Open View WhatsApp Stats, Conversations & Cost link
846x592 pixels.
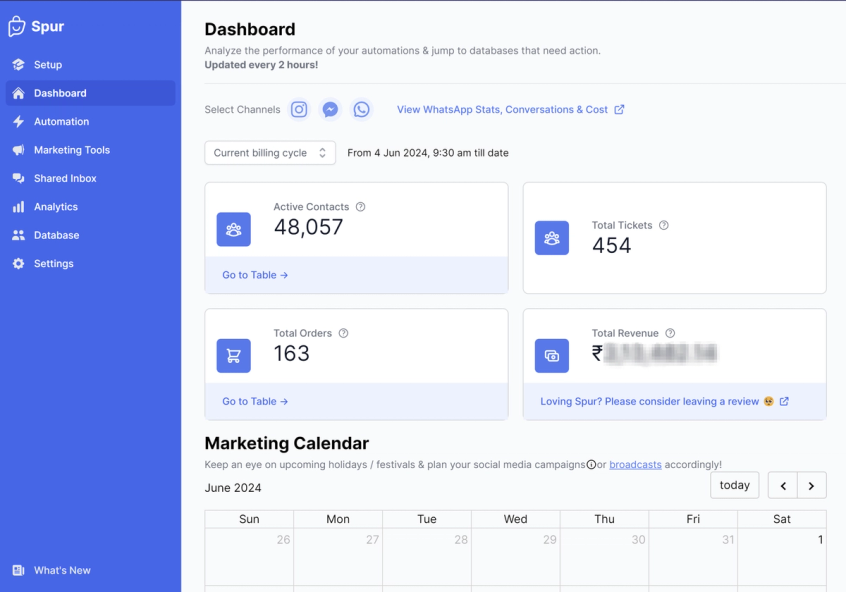[x=510, y=110]
